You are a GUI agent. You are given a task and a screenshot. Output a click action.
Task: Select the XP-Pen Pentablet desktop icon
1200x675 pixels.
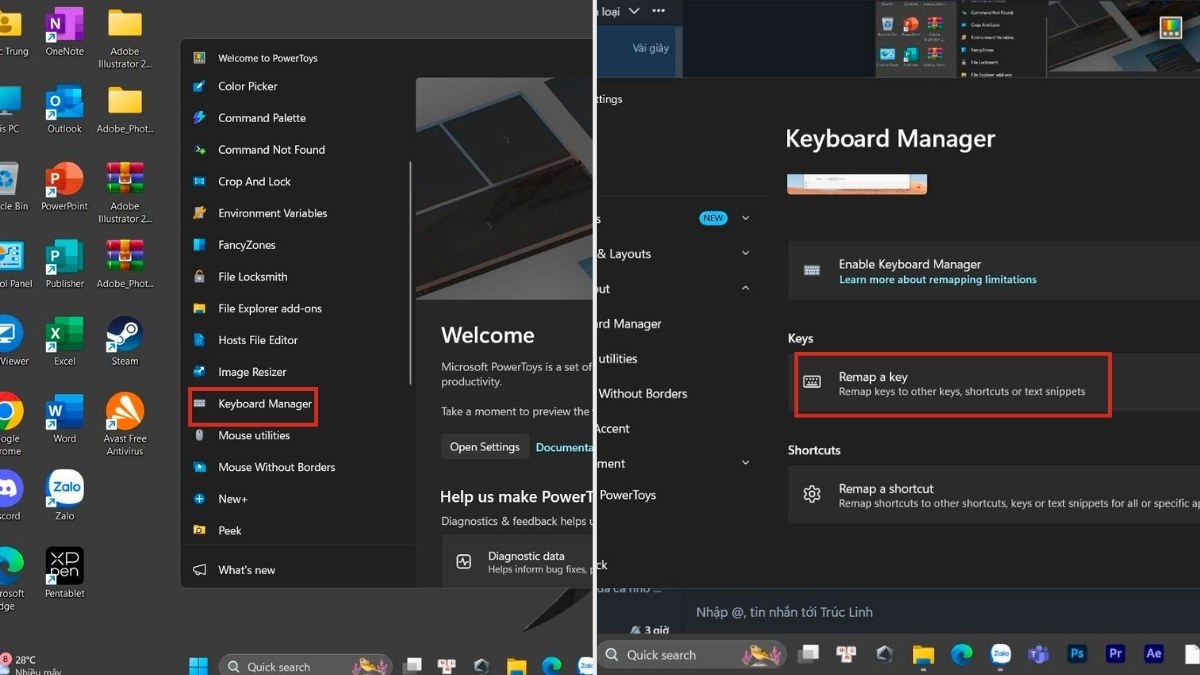65,574
